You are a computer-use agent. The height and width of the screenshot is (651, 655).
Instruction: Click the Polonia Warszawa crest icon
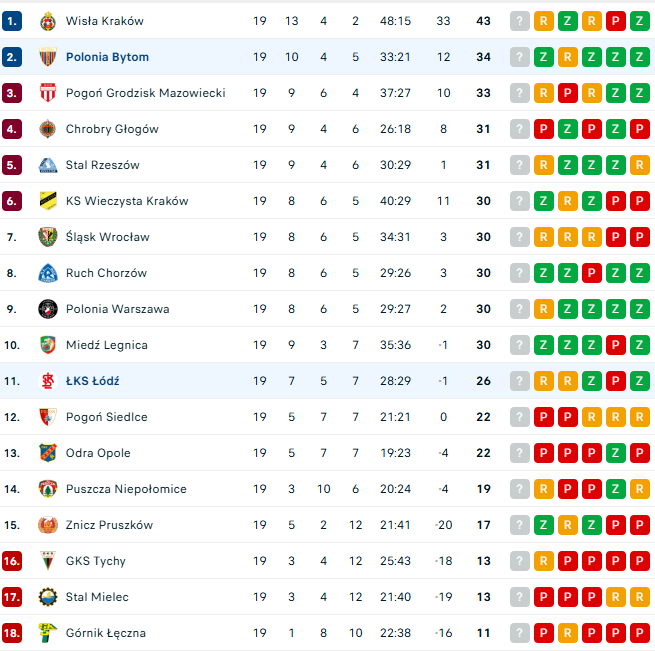click(47, 309)
